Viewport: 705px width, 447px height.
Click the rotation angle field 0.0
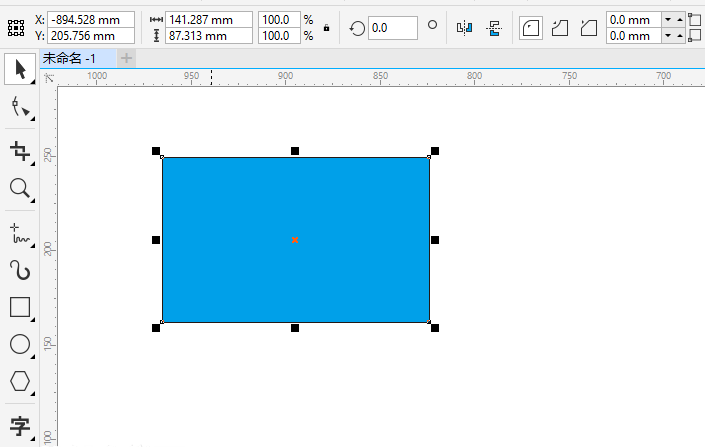(393, 28)
